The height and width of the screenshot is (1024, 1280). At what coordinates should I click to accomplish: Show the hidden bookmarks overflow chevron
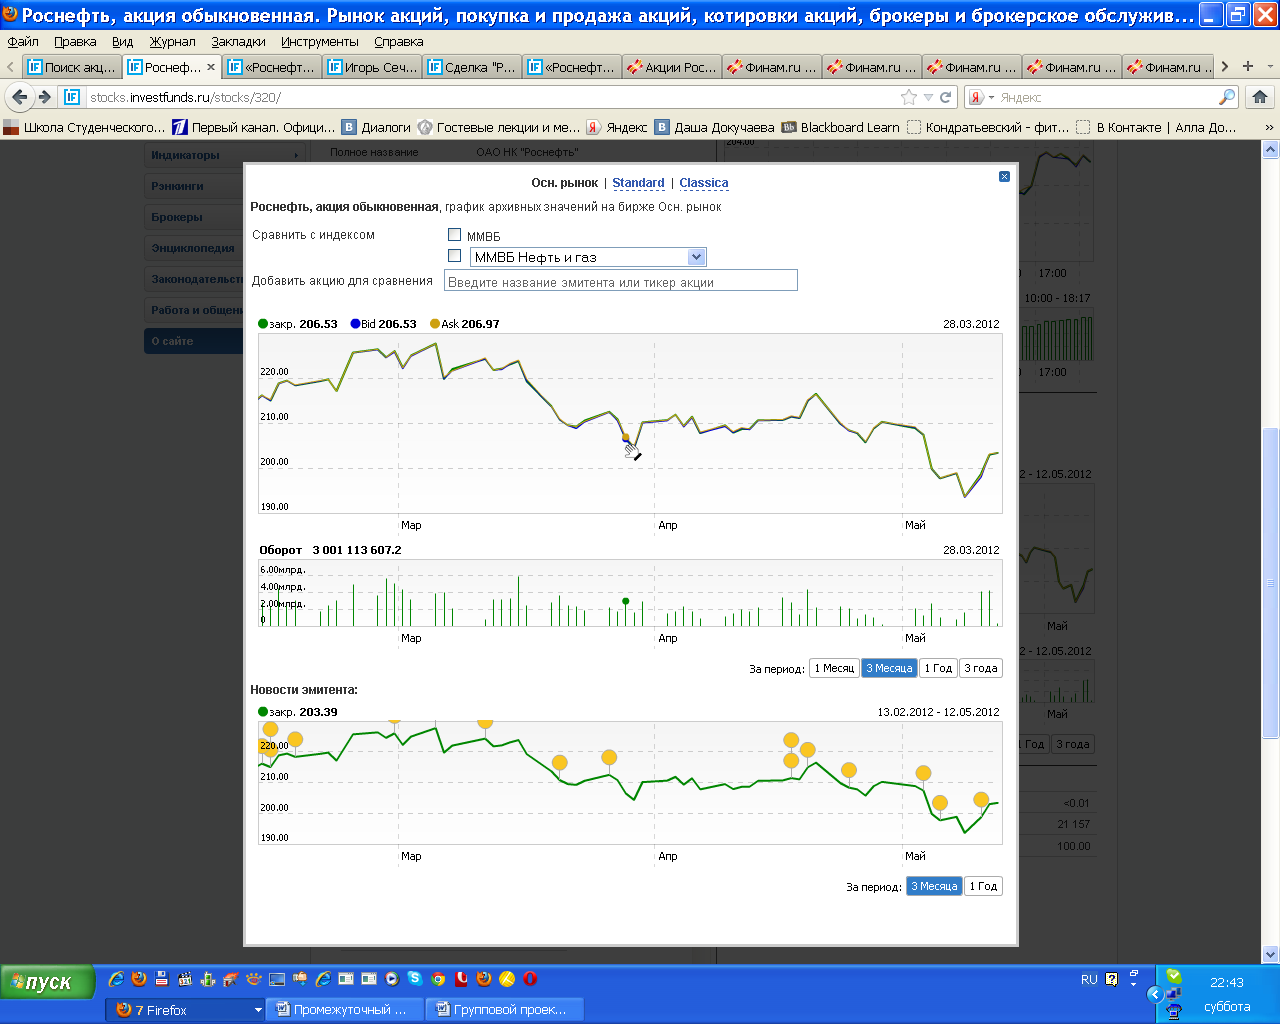(x=1270, y=127)
